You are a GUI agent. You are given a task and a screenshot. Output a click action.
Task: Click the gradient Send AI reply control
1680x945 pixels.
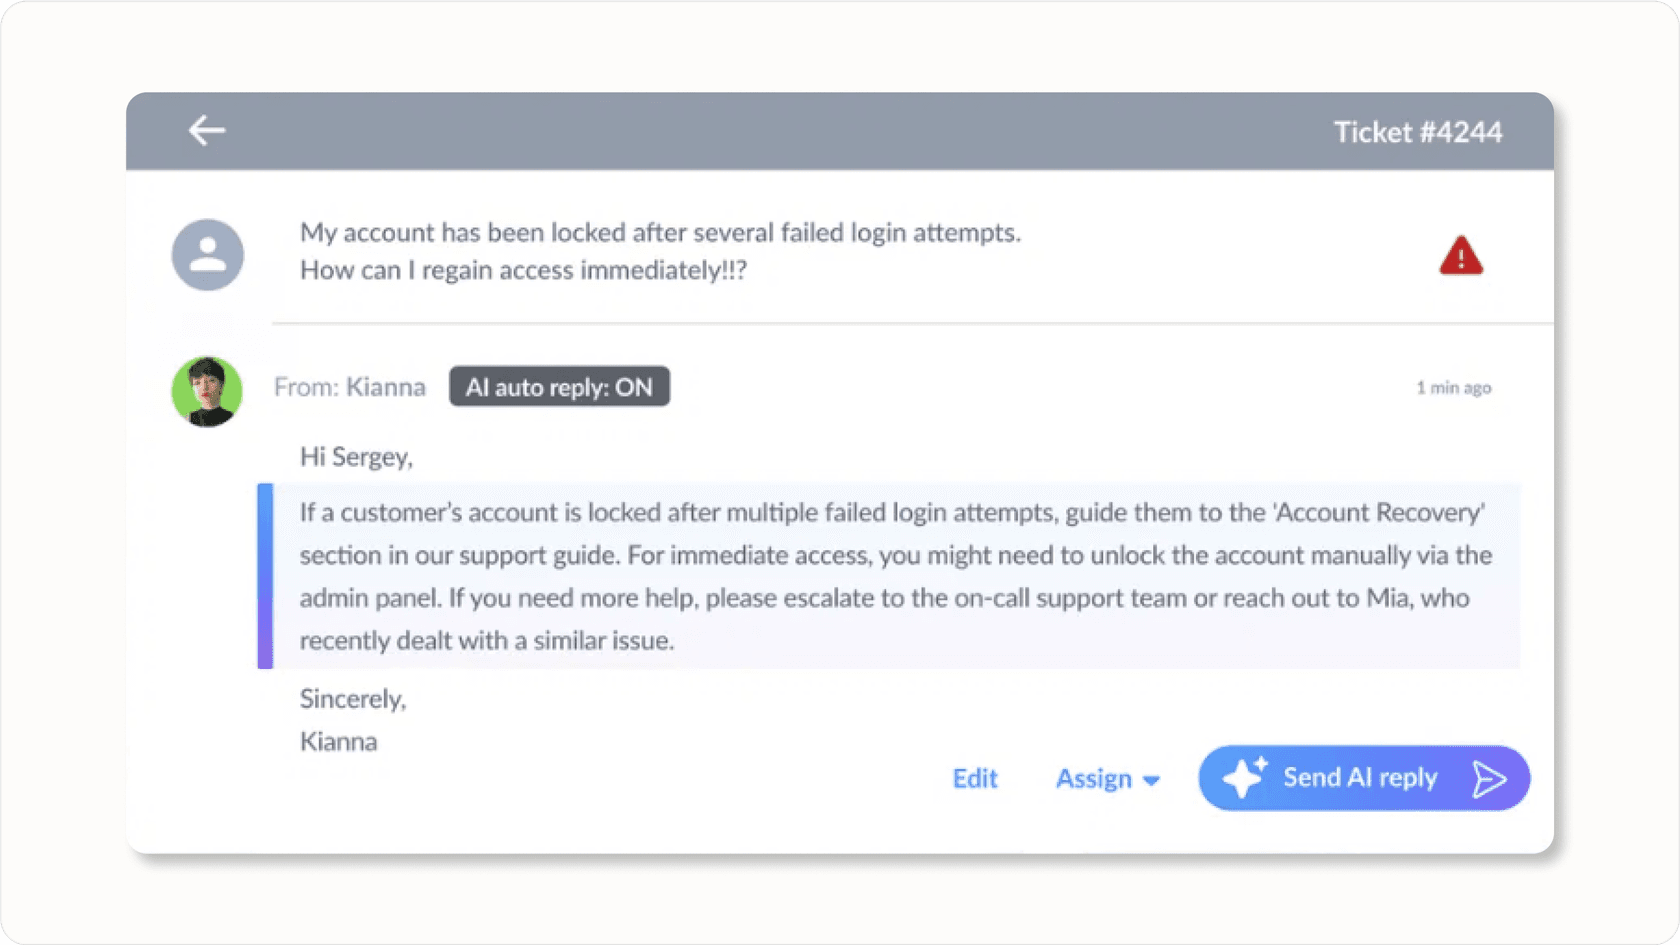point(1362,778)
